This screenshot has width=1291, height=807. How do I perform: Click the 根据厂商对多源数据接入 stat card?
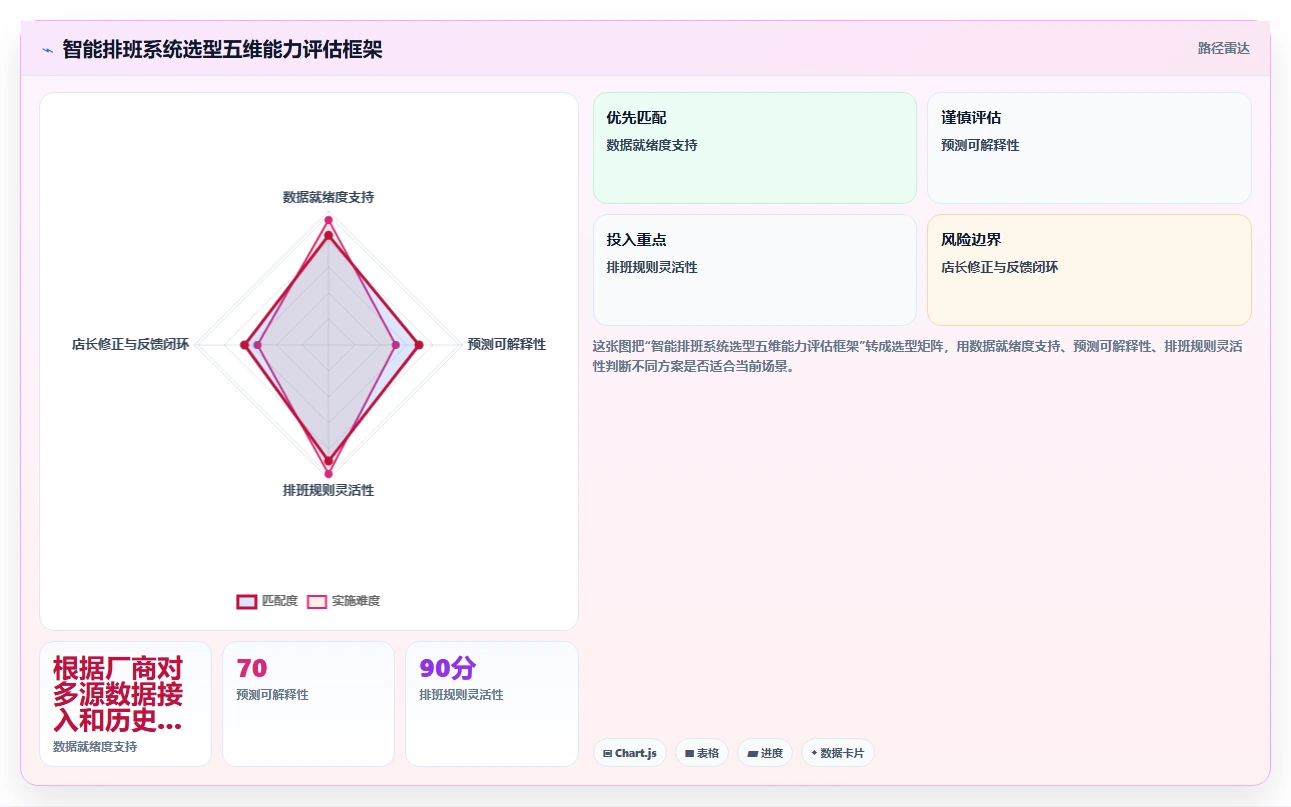click(x=125, y=704)
